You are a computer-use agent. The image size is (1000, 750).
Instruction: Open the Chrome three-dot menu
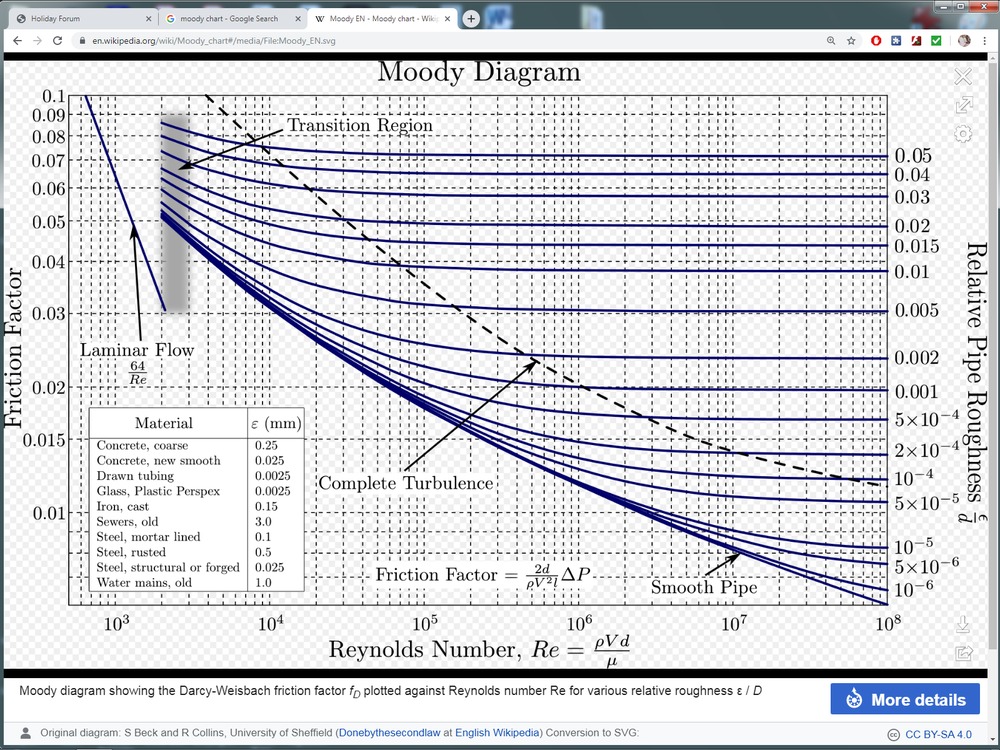[986, 41]
